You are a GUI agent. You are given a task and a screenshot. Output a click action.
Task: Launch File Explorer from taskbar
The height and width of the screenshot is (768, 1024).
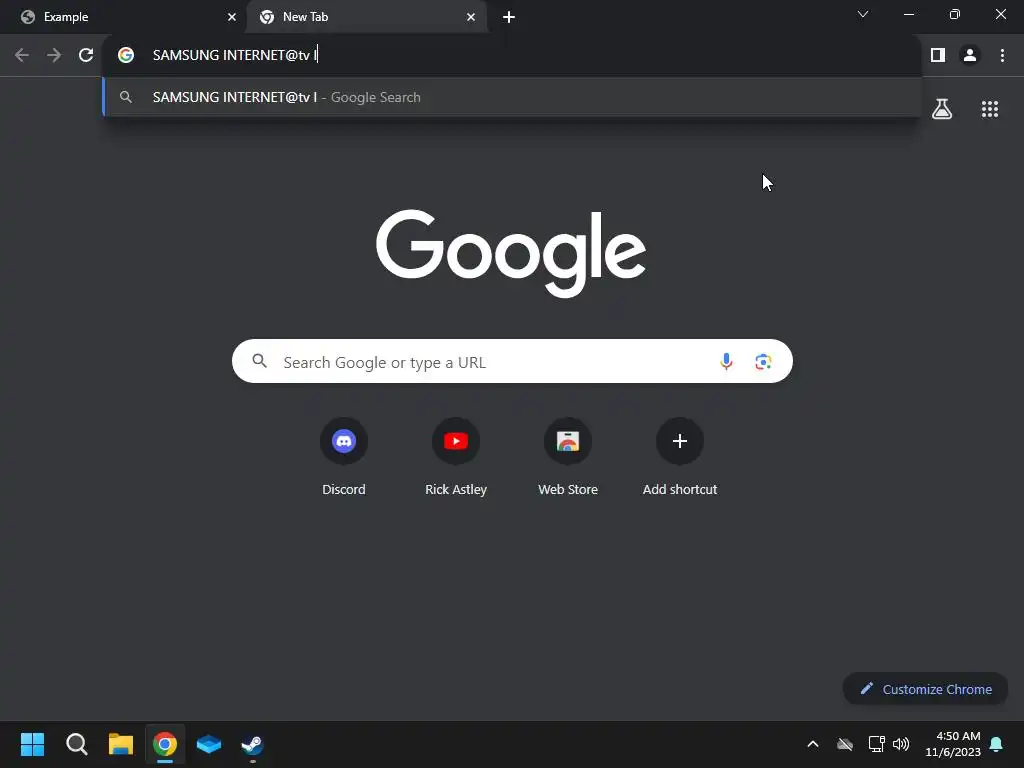tap(121, 744)
